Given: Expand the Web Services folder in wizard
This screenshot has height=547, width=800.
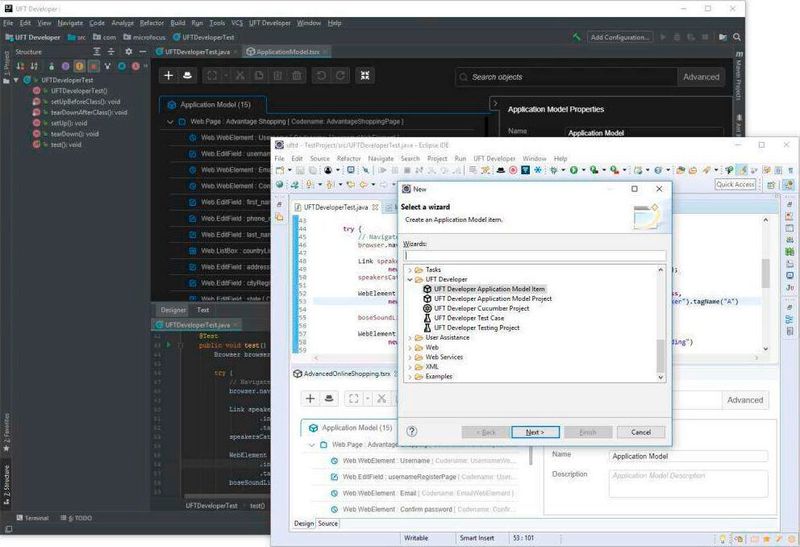Looking at the screenshot, I should click(x=410, y=357).
